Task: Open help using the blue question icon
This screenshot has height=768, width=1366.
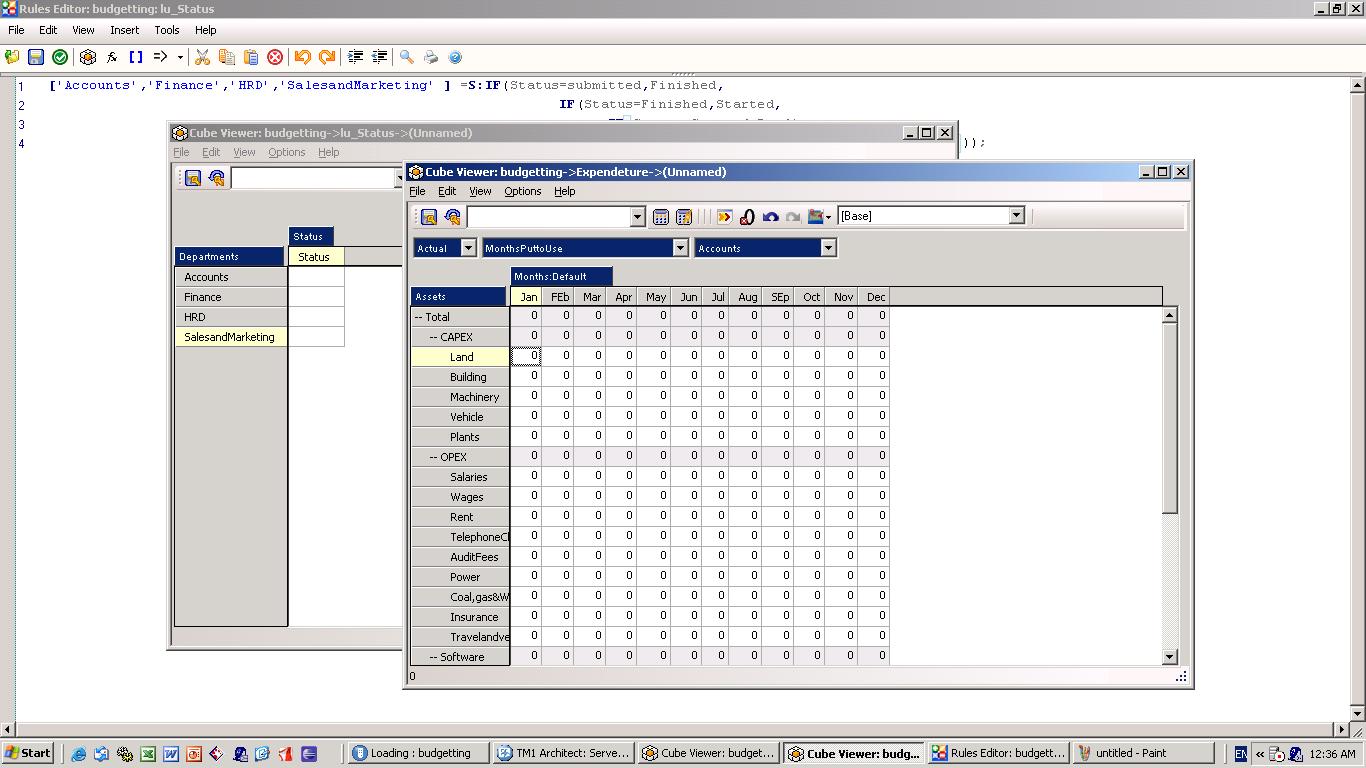Action: point(455,57)
